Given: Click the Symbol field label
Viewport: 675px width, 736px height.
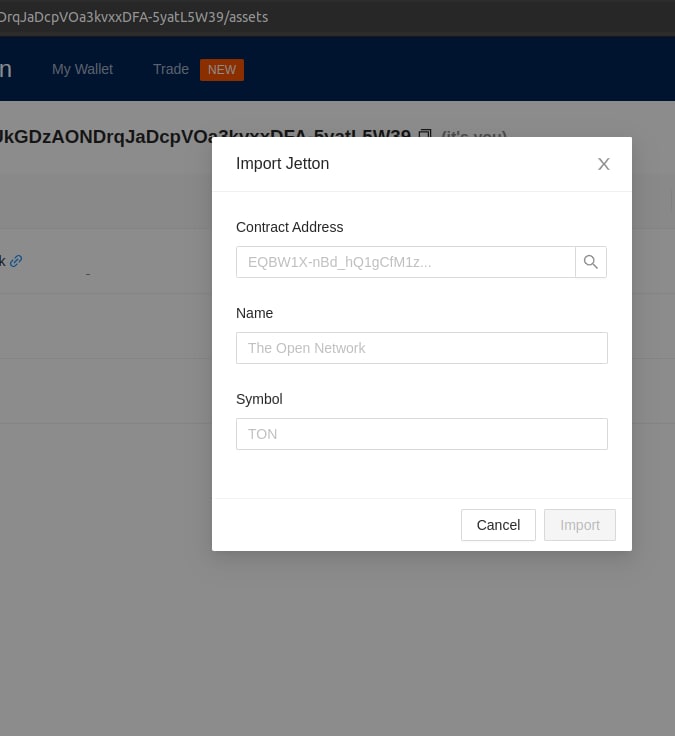Looking at the screenshot, I should click(x=259, y=399).
